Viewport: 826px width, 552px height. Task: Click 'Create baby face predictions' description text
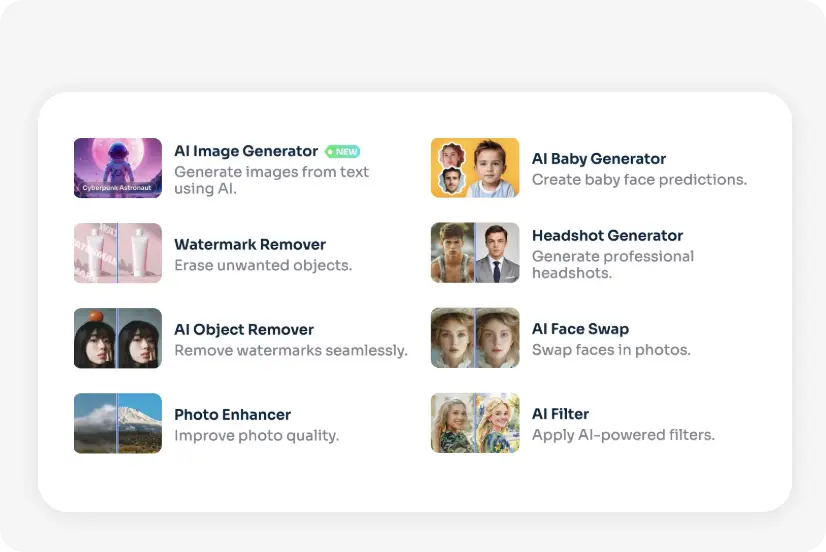[x=639, y=180]
